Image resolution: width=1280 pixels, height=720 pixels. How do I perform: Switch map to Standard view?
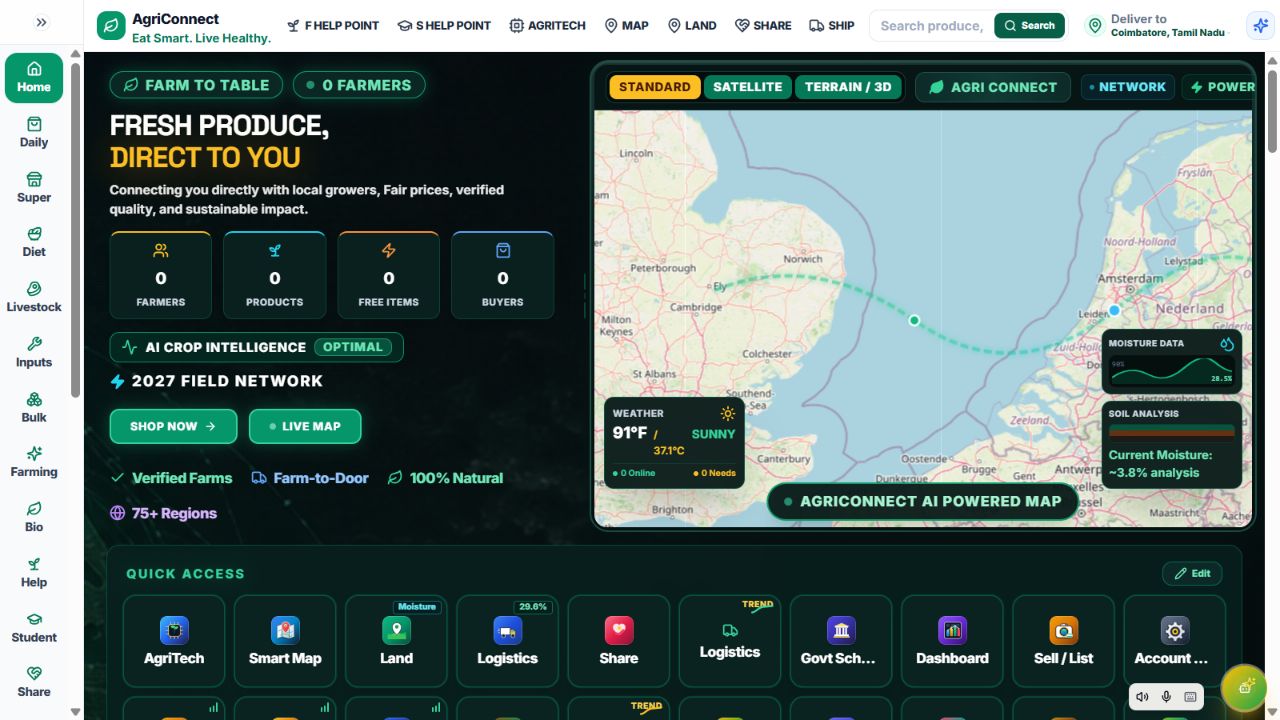[x=655, y=87]
